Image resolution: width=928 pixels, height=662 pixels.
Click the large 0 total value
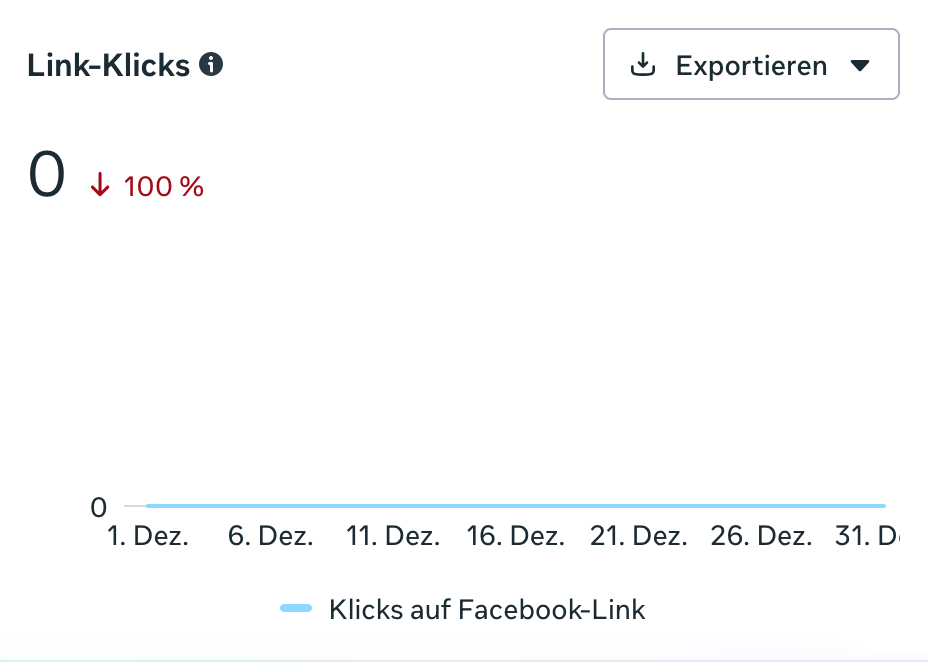[47, 175]
